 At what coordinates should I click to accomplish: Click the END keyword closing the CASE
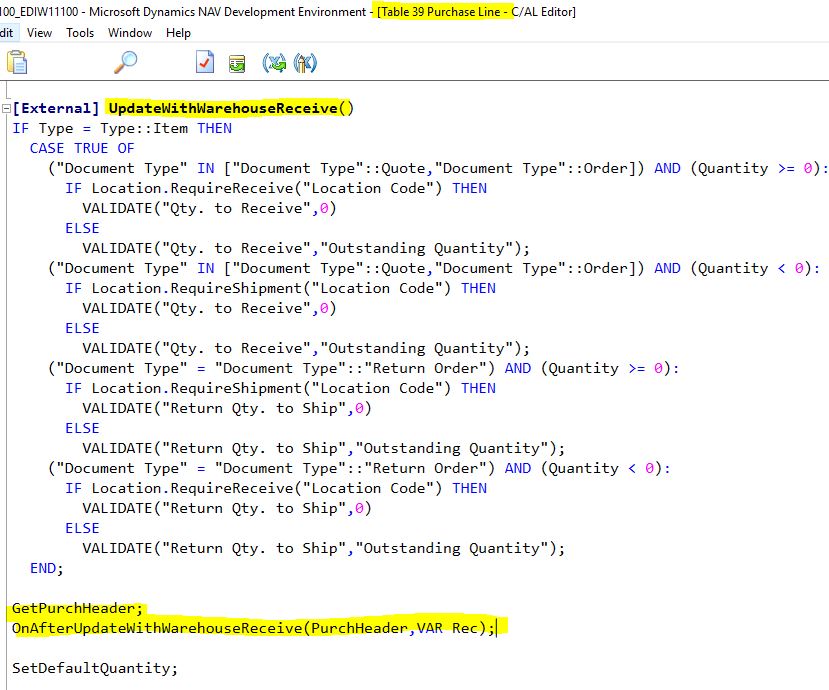42,568
